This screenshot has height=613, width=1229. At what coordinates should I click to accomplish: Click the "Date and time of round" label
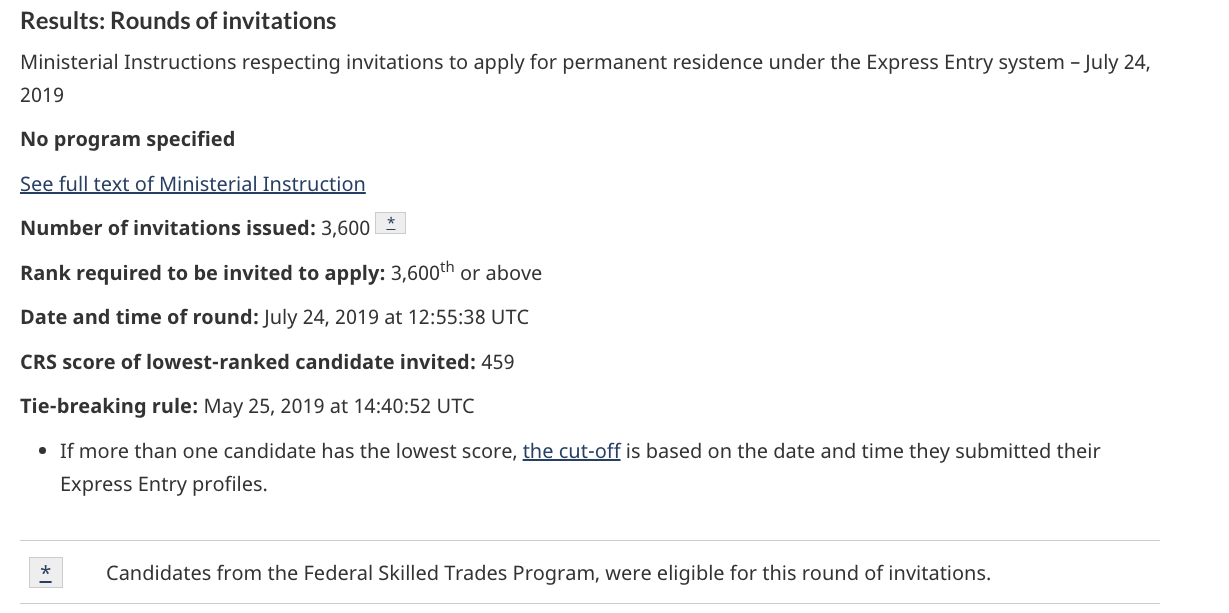[x=139, y=317]
